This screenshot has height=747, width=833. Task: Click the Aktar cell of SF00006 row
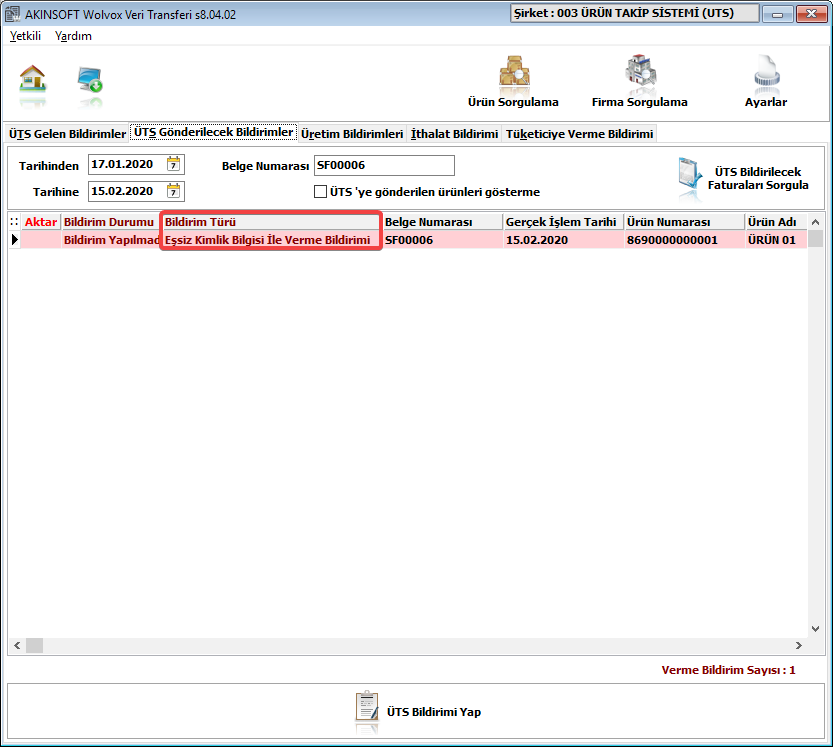pyautogui.click(x=41, y=240)
